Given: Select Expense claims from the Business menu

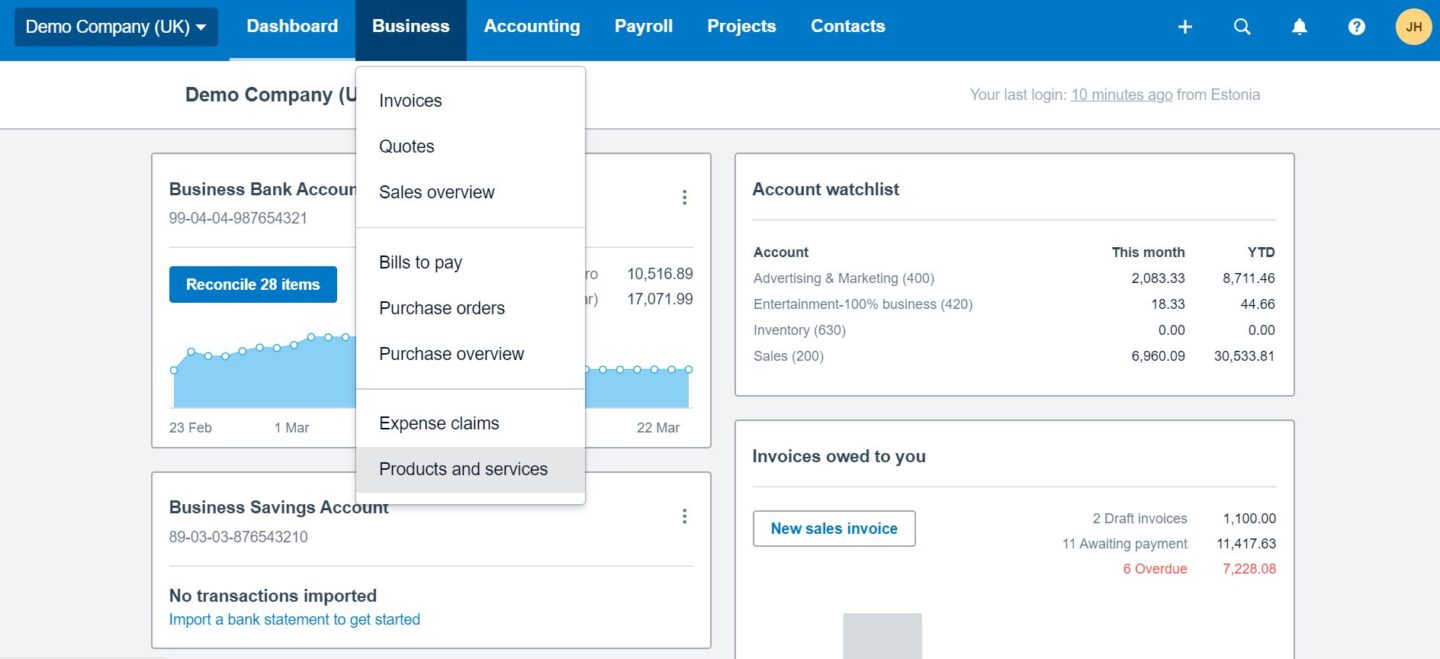Looking at the screenshot, I should point(438,423).
